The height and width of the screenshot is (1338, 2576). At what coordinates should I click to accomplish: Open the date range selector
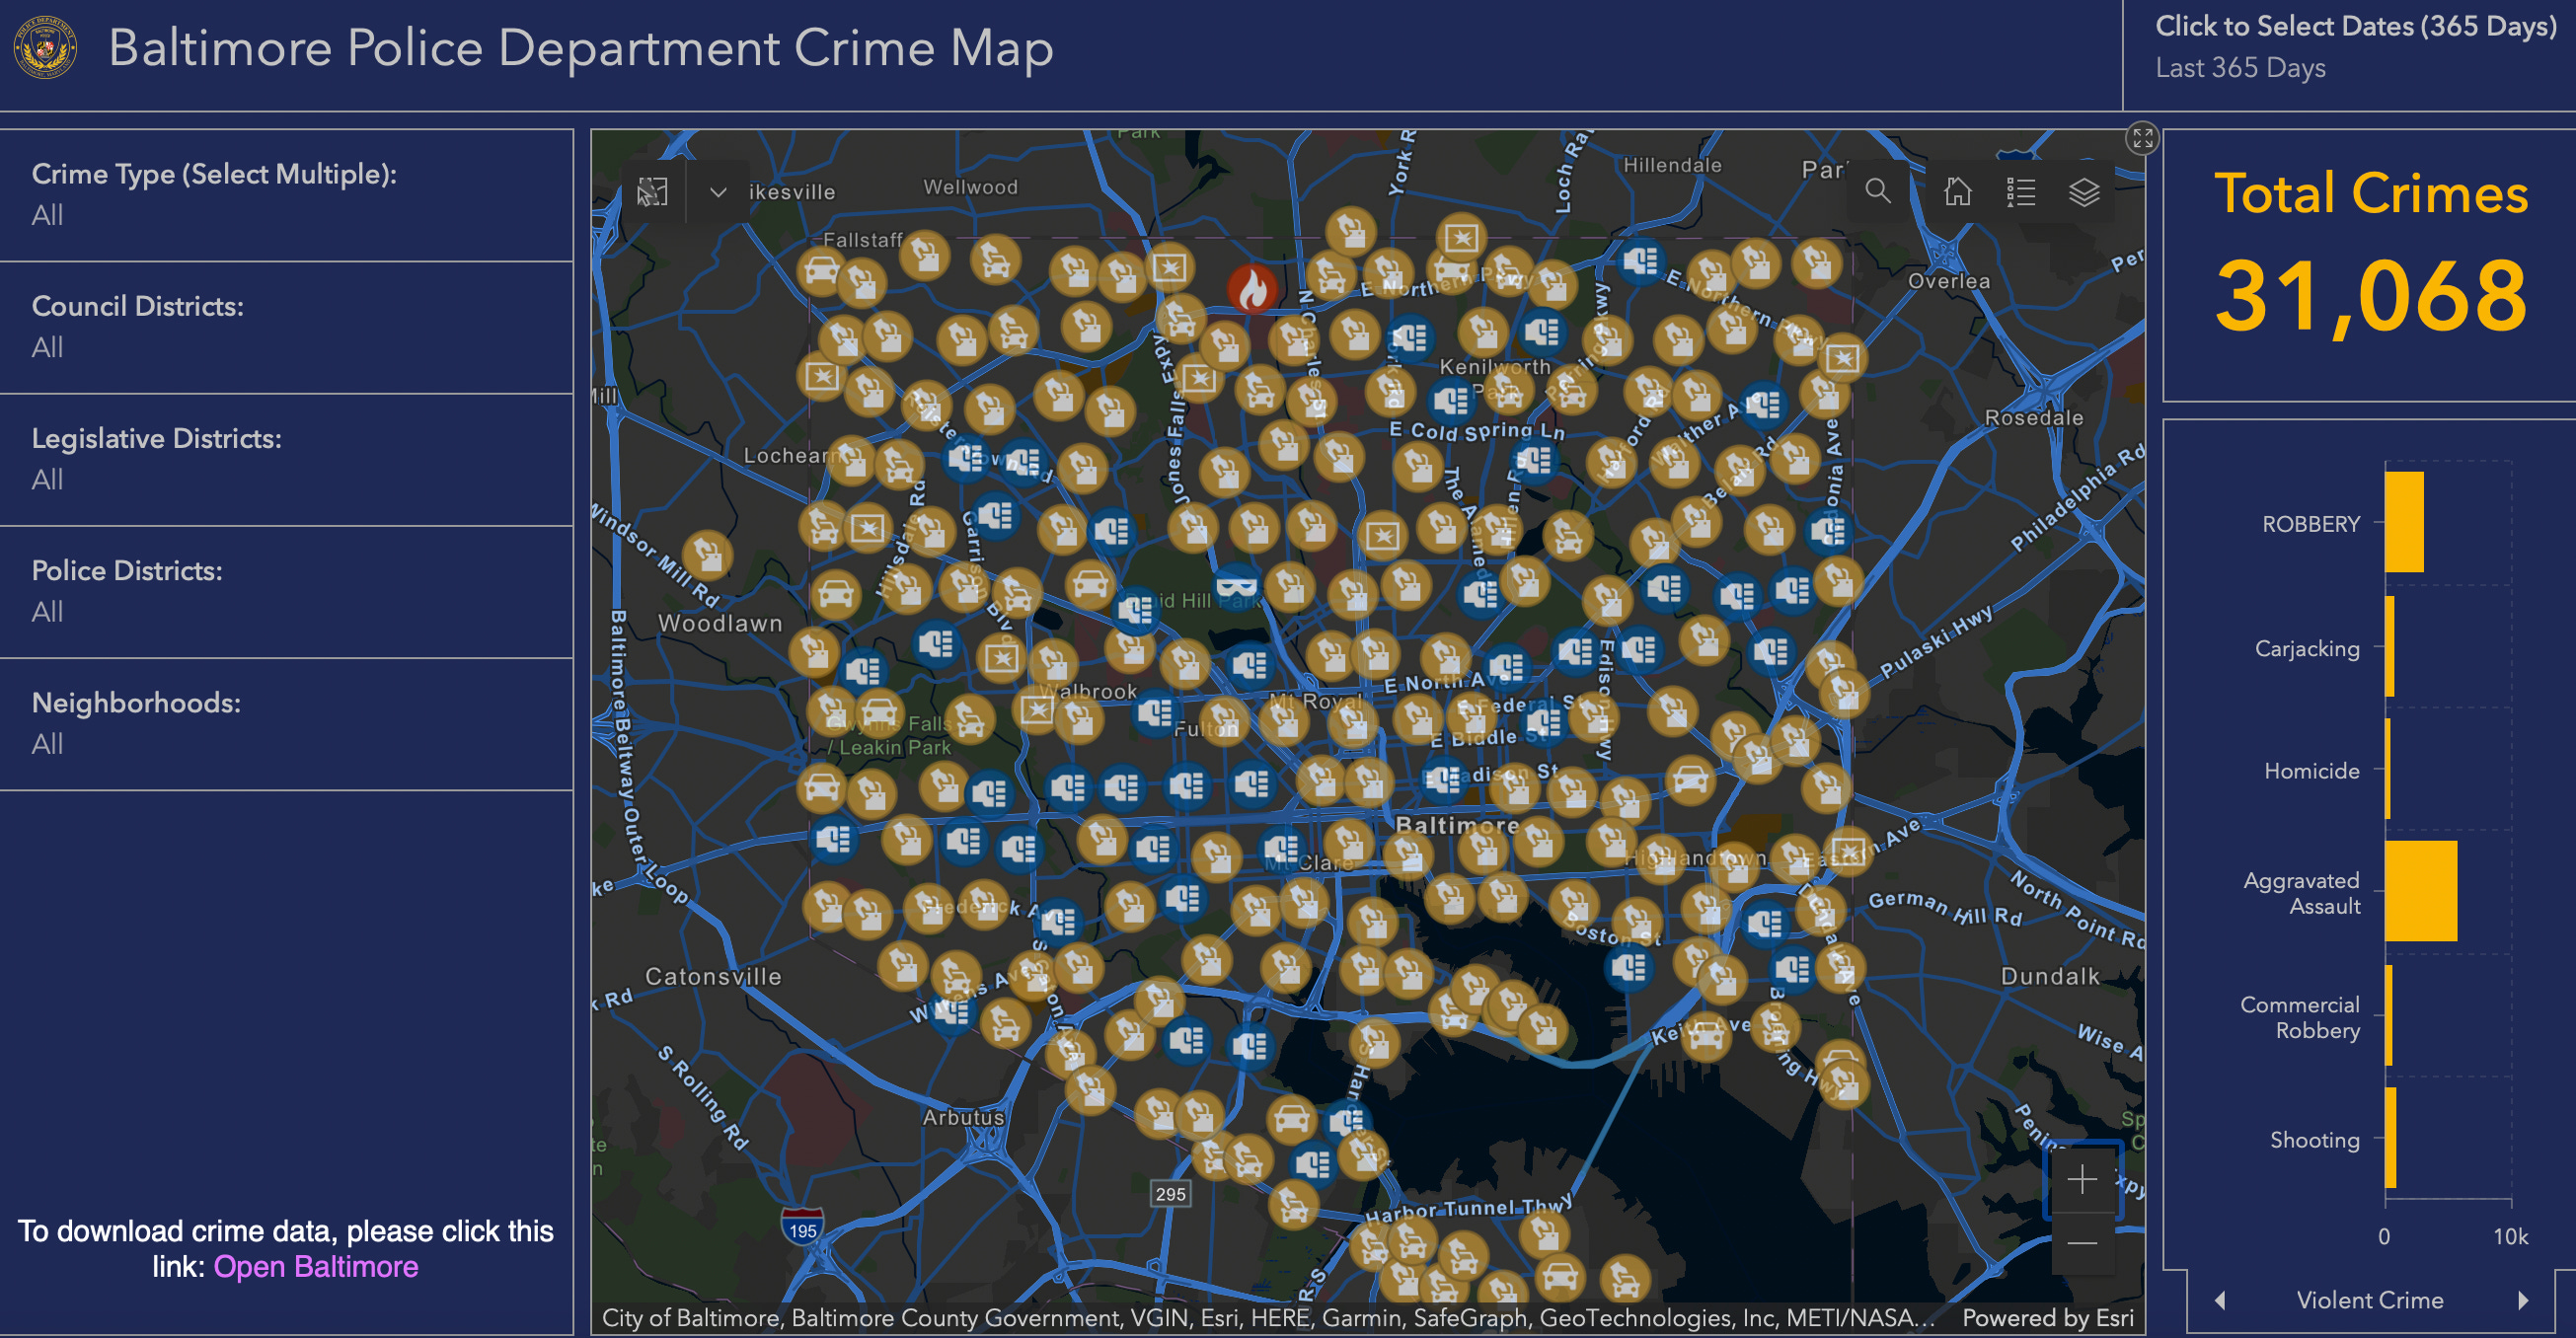pos(2350,47)
